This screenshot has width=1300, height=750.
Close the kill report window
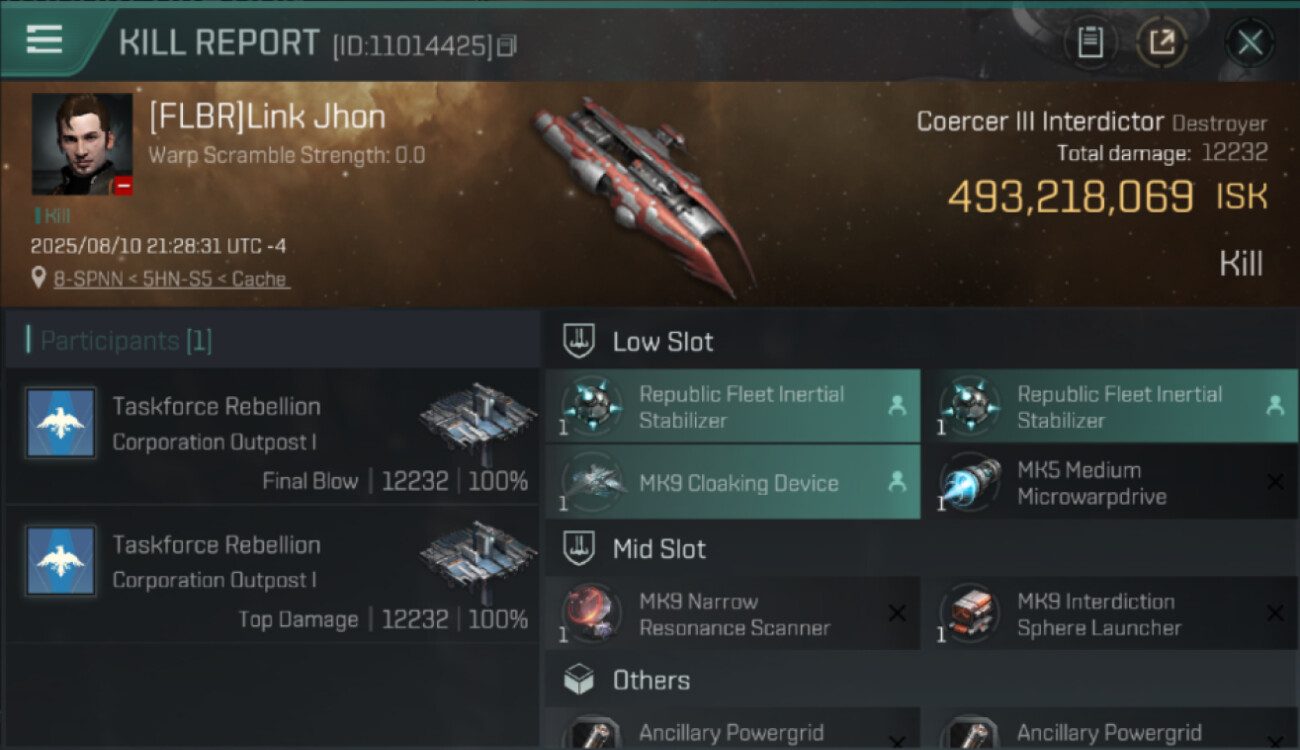pos(1249,43)
